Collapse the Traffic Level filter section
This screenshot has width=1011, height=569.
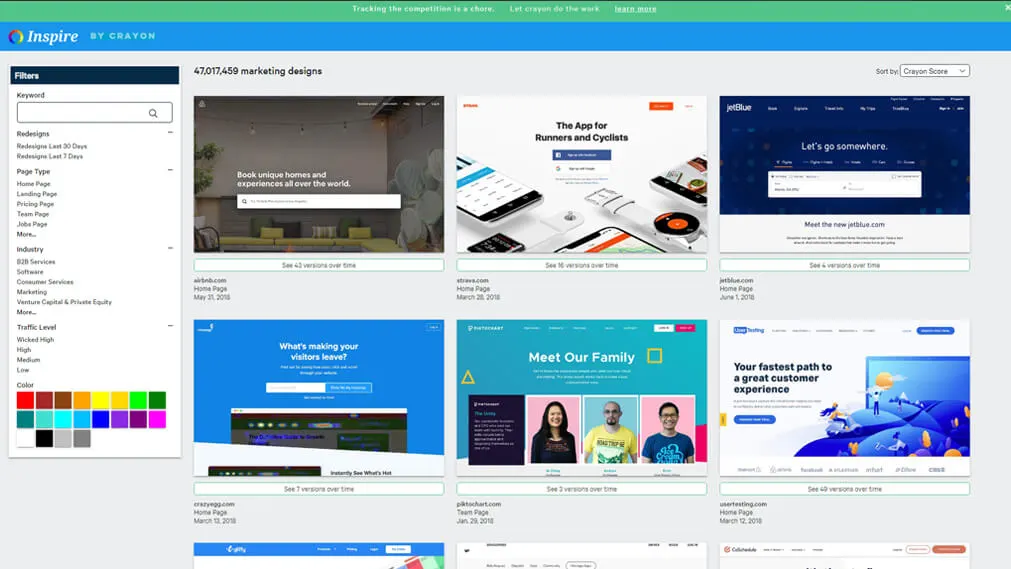[170, 326]
